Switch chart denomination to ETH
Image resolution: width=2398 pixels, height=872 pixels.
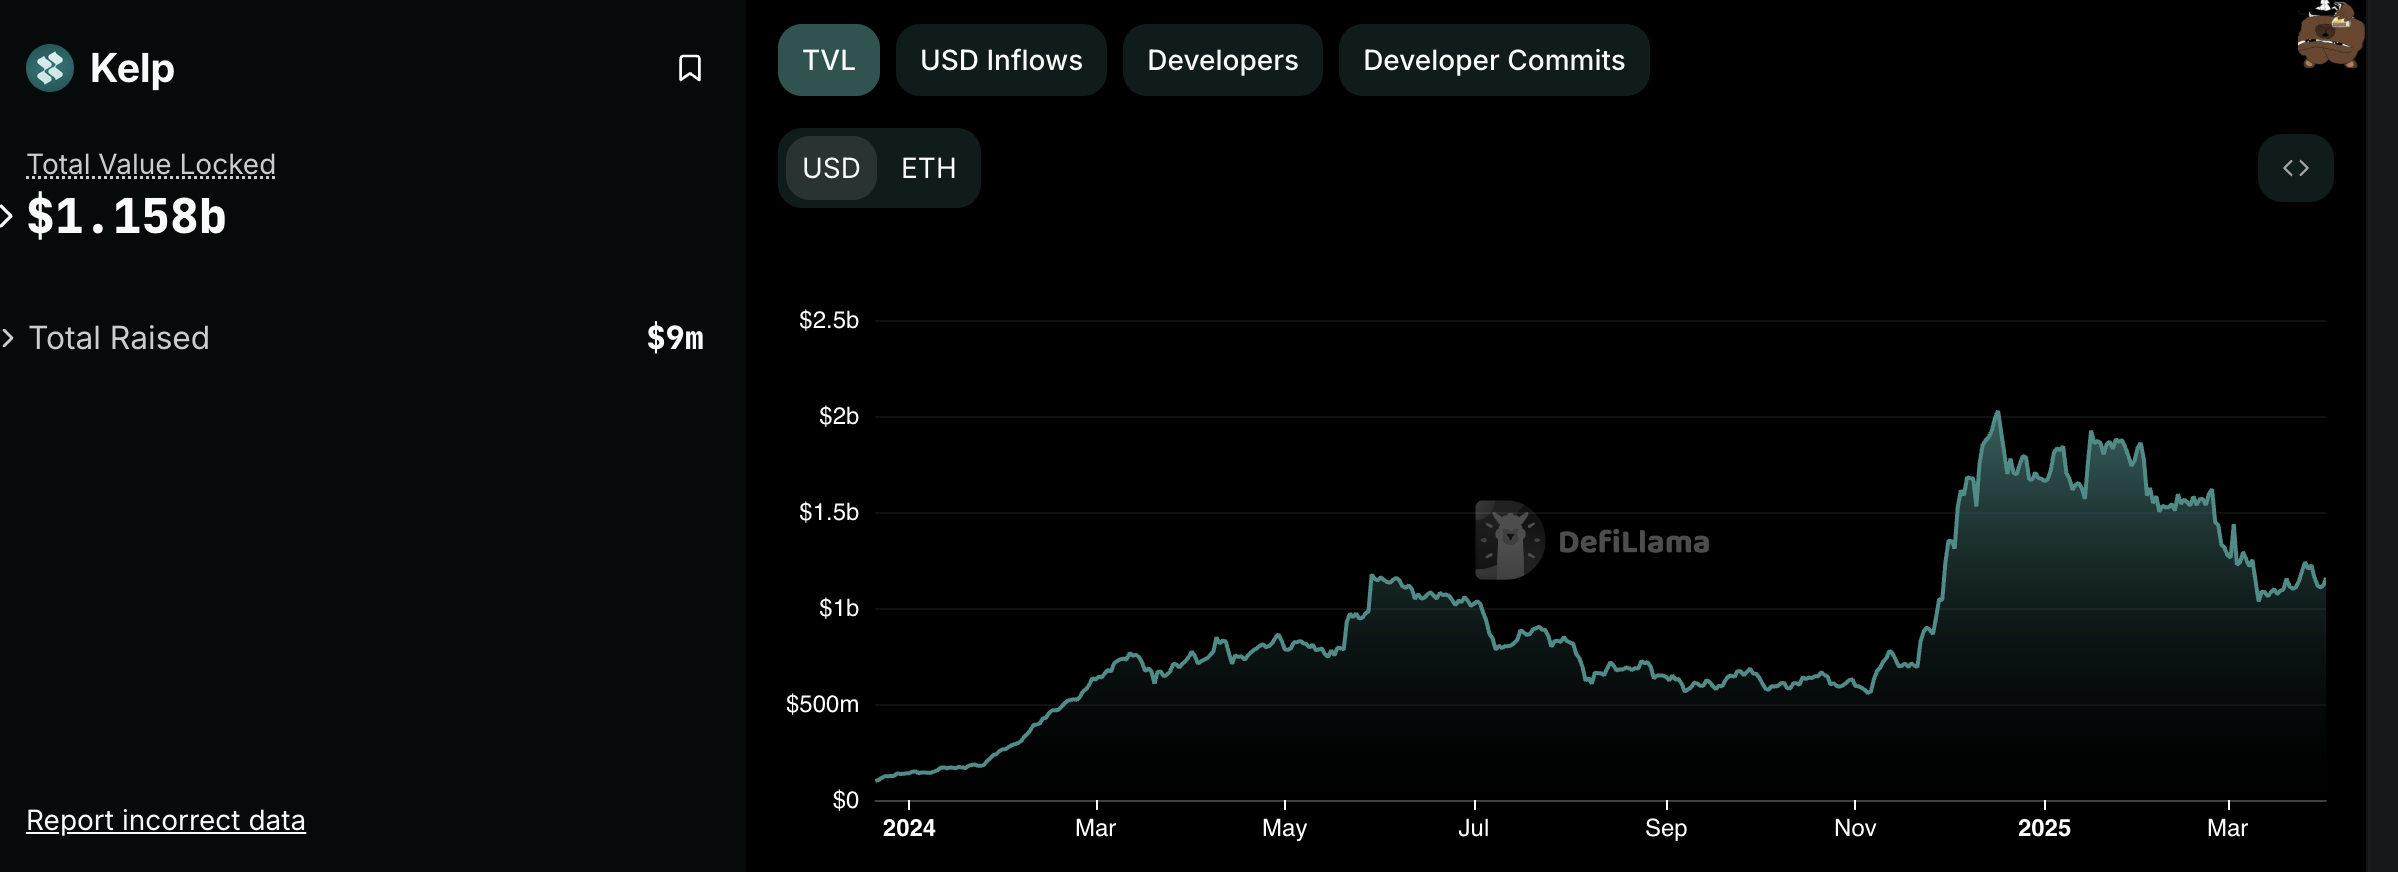pyautogui.click(x=928, y=168)
